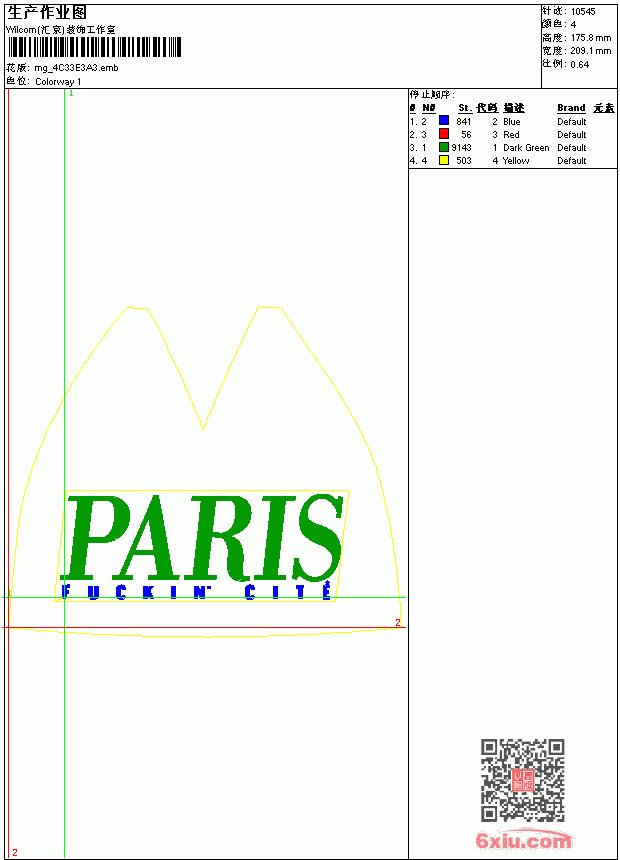Click the blue FUCKIN' CITÉ text
The width and height of the screenshot is (620, 860).
tap(196, 592)
